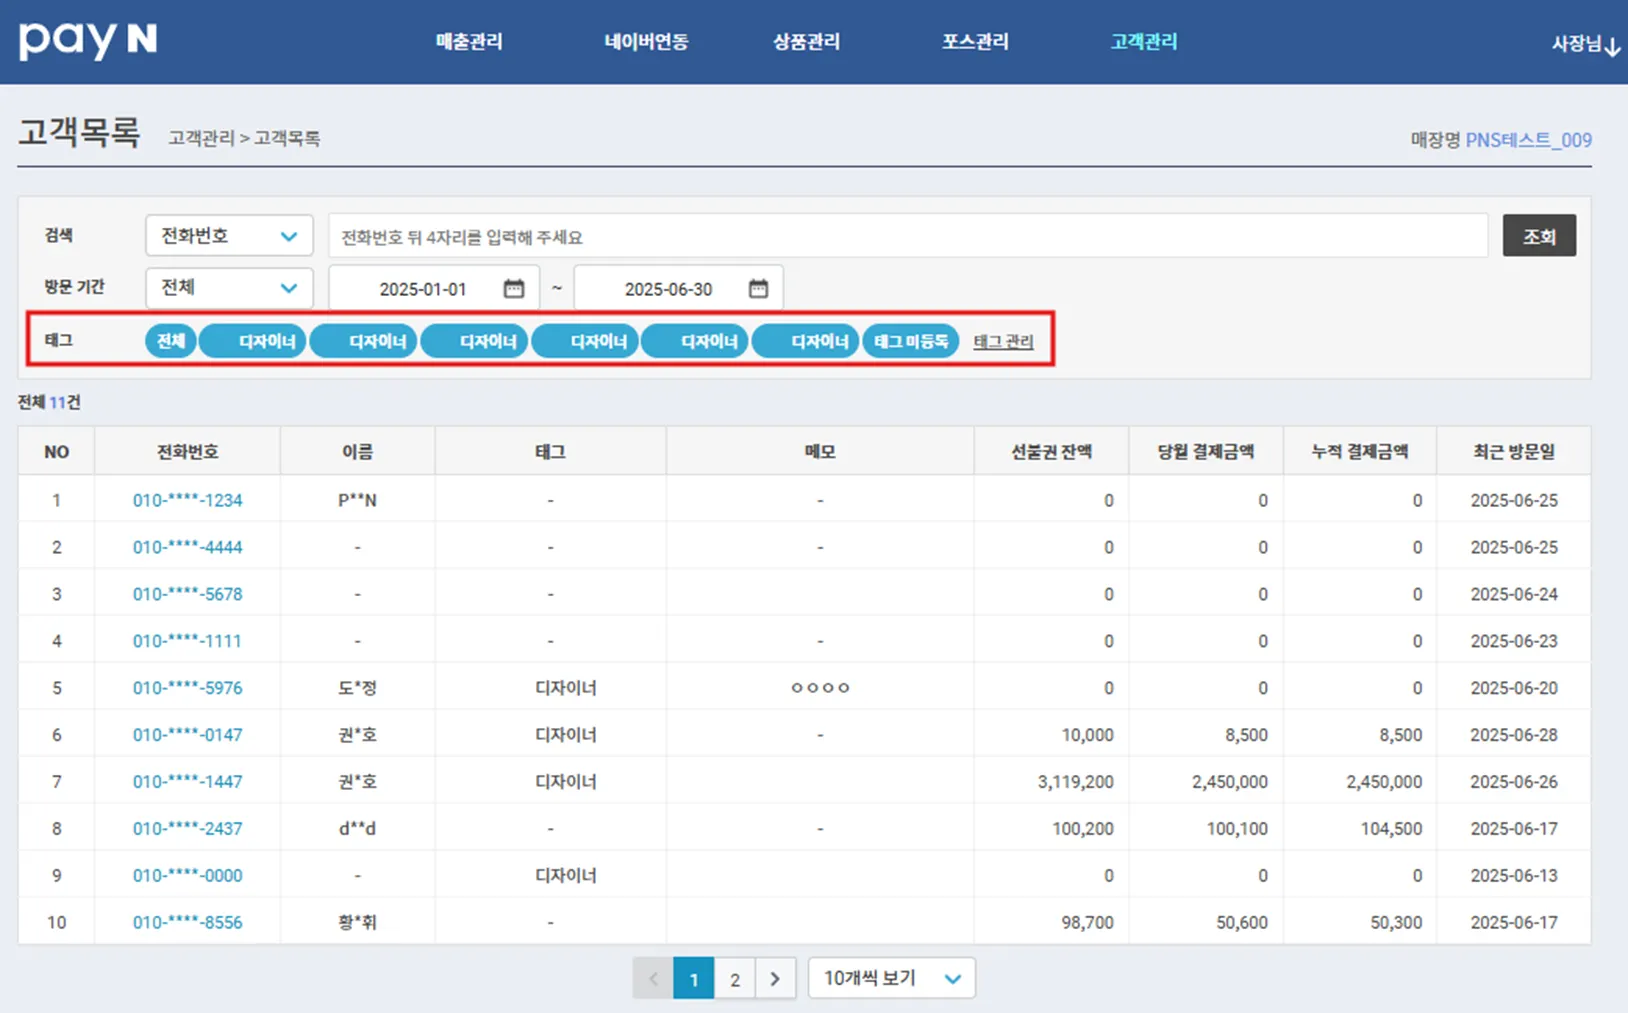Click the 최근 방문일 column header

(x=1514, y=452)
